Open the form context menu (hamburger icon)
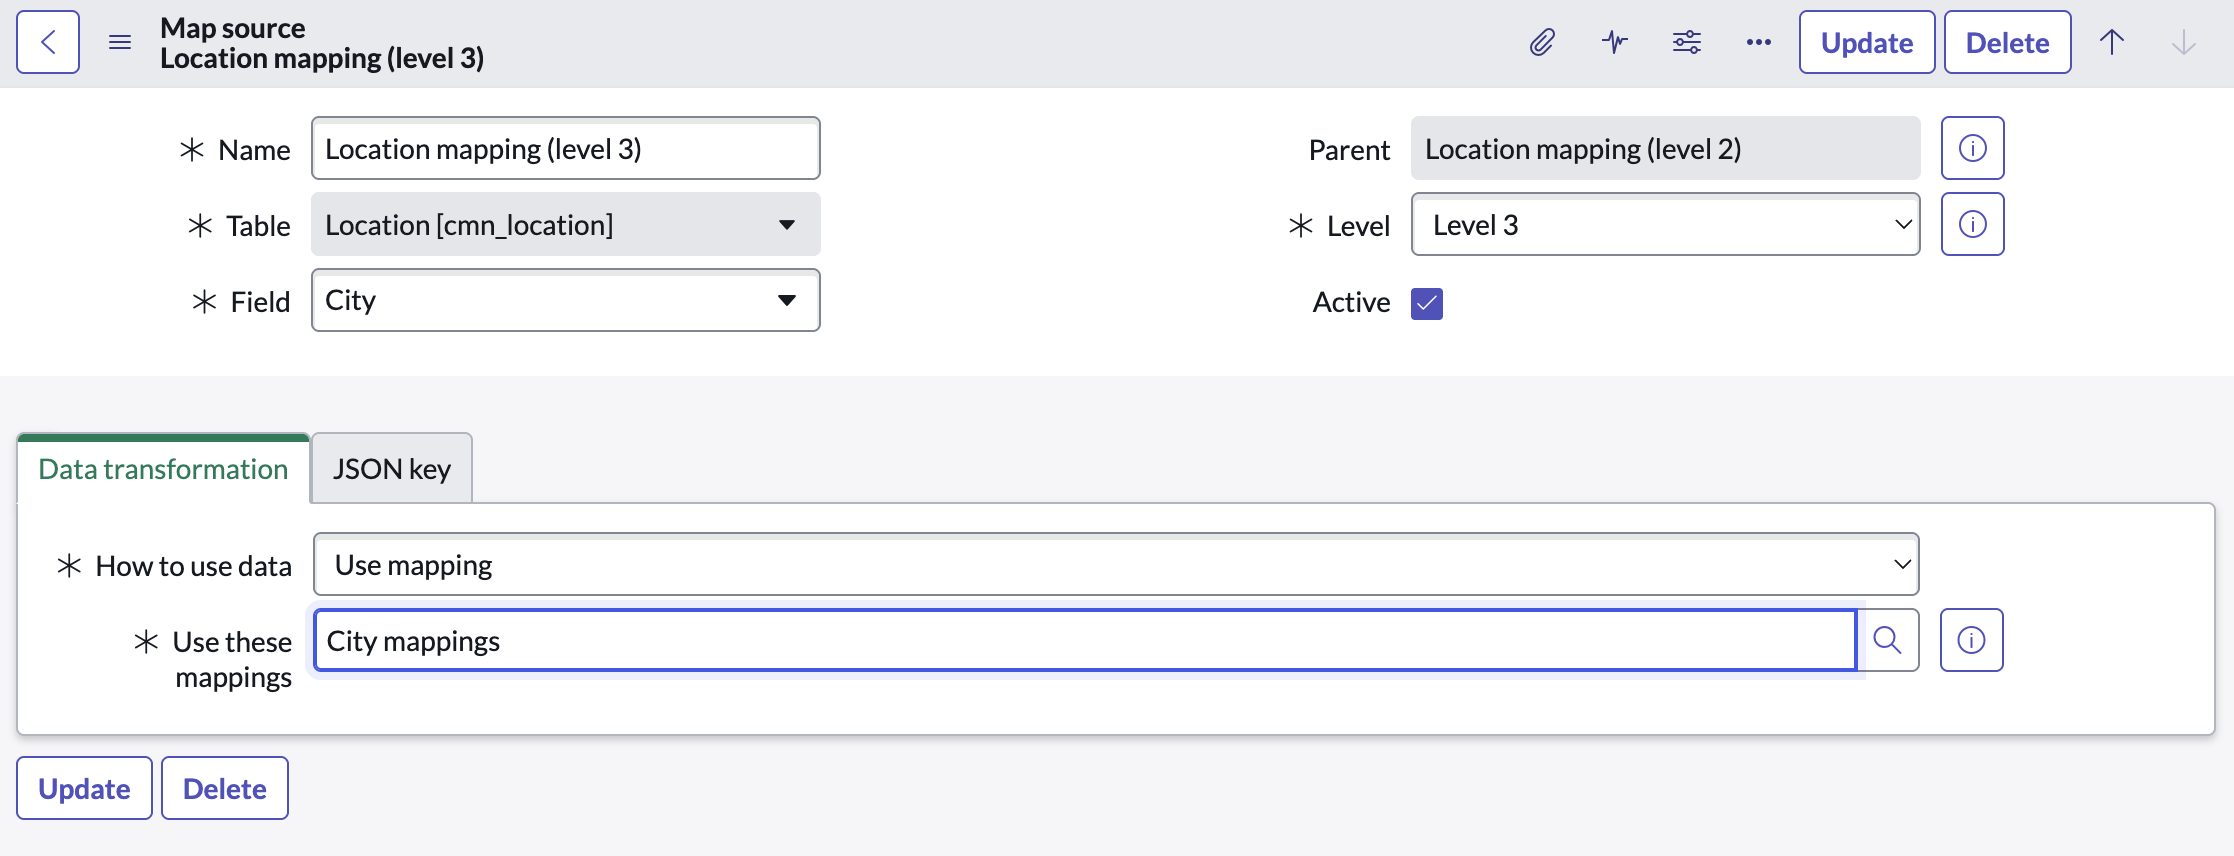The height and width of the screenshot is (856, 2234). pyautogui.click(x=120, y=42)
